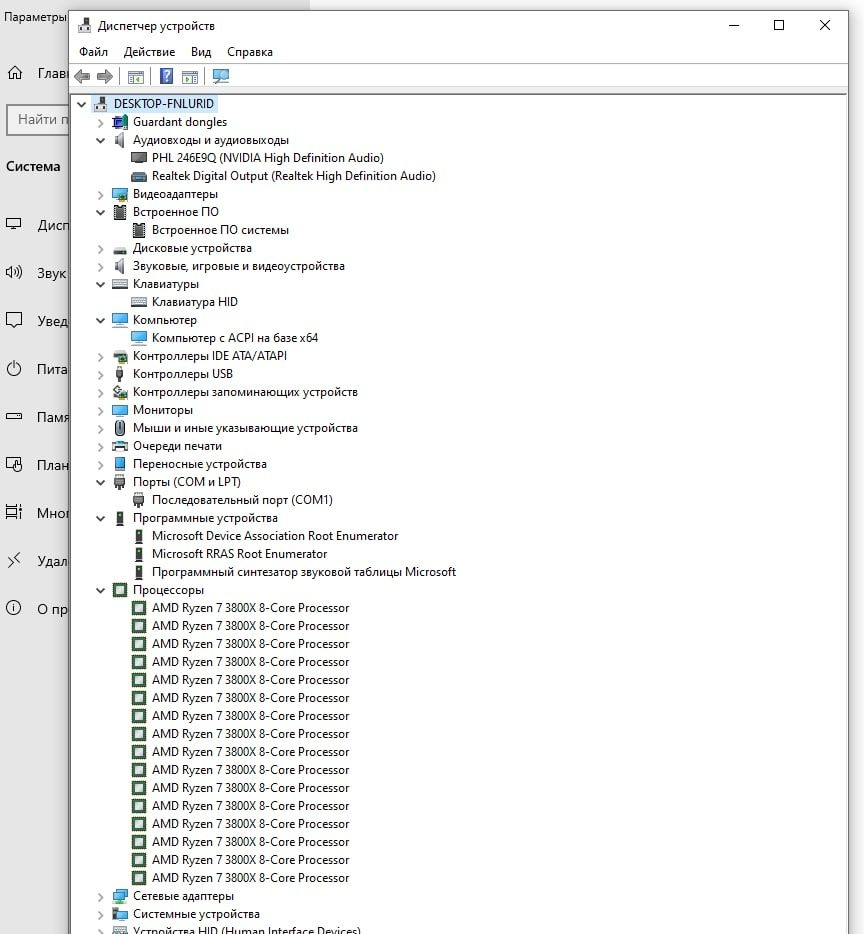Collapse the DESKTOP-FNLURID root node
This screenshot has height=934, width=864.
coord(82,104)
